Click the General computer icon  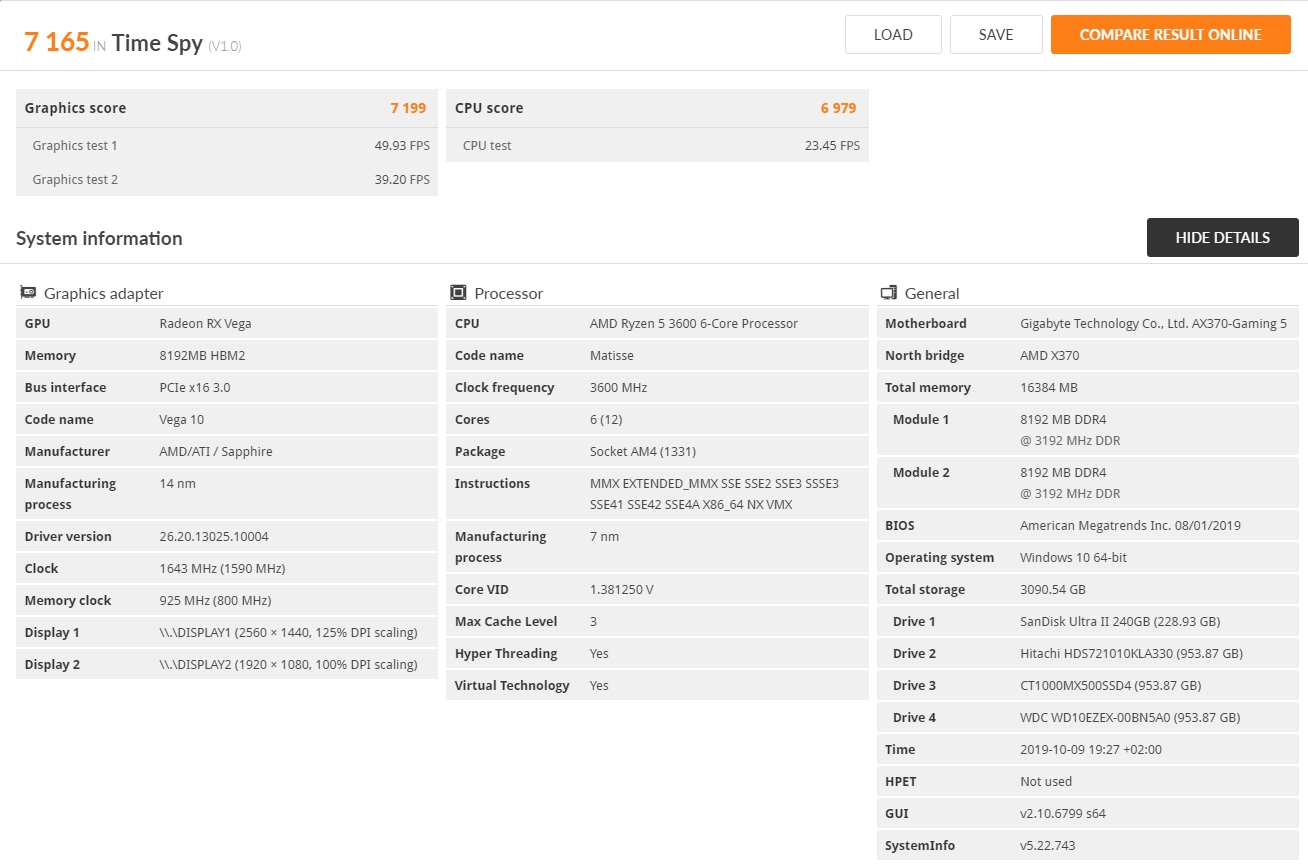point(888,293)
